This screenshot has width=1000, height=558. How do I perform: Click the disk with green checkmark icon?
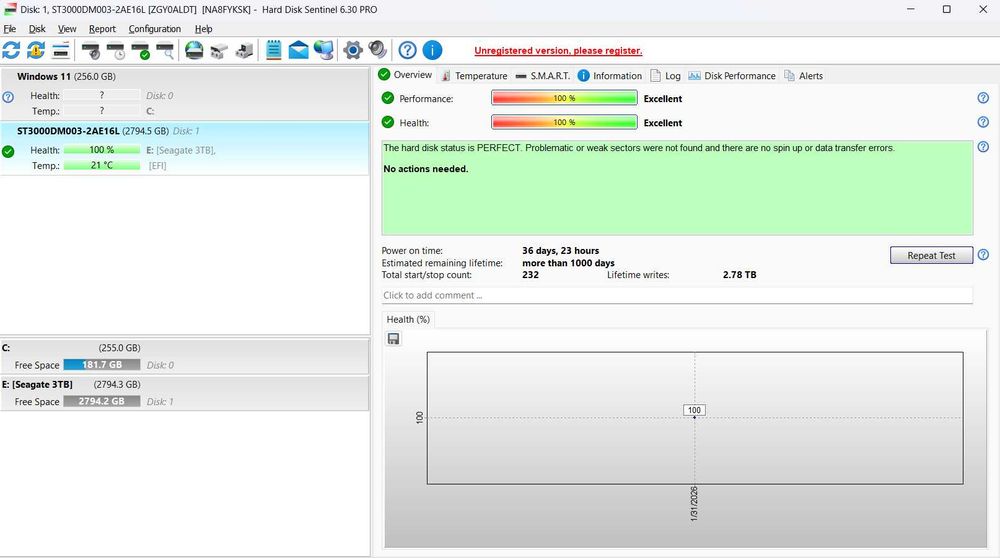point(140,50)
